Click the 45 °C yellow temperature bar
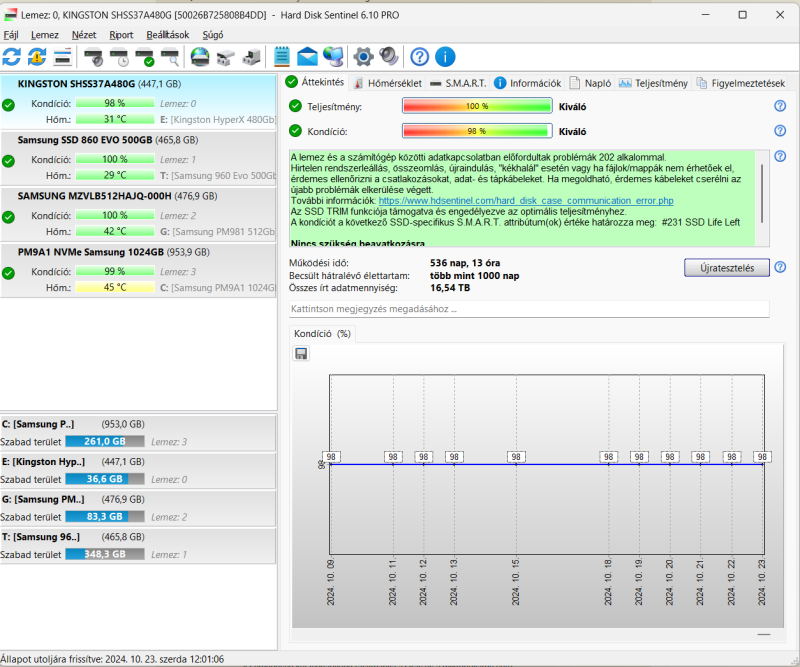 [x=115, y=287]
